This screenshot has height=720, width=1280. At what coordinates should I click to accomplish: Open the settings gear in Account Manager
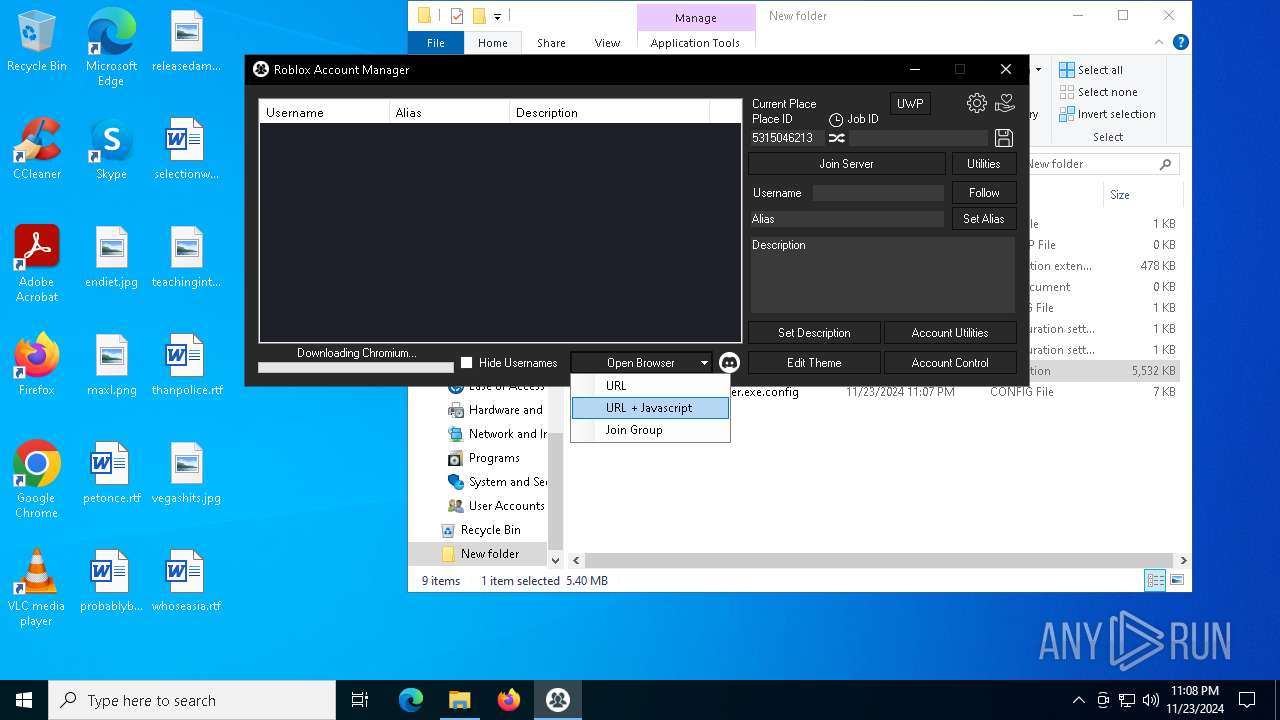click(x=977, y=103)
